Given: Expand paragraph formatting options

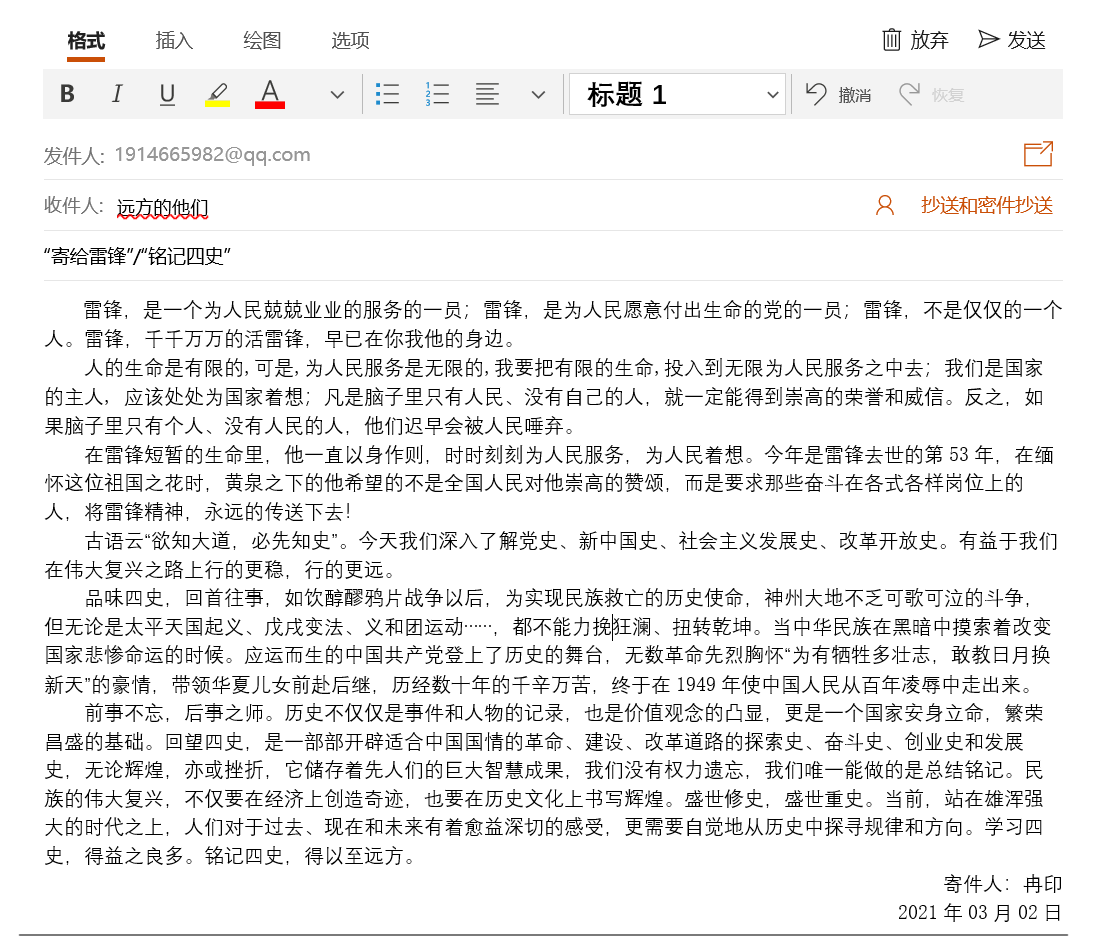Looking at the screenshot, I should tap(538, 95).
